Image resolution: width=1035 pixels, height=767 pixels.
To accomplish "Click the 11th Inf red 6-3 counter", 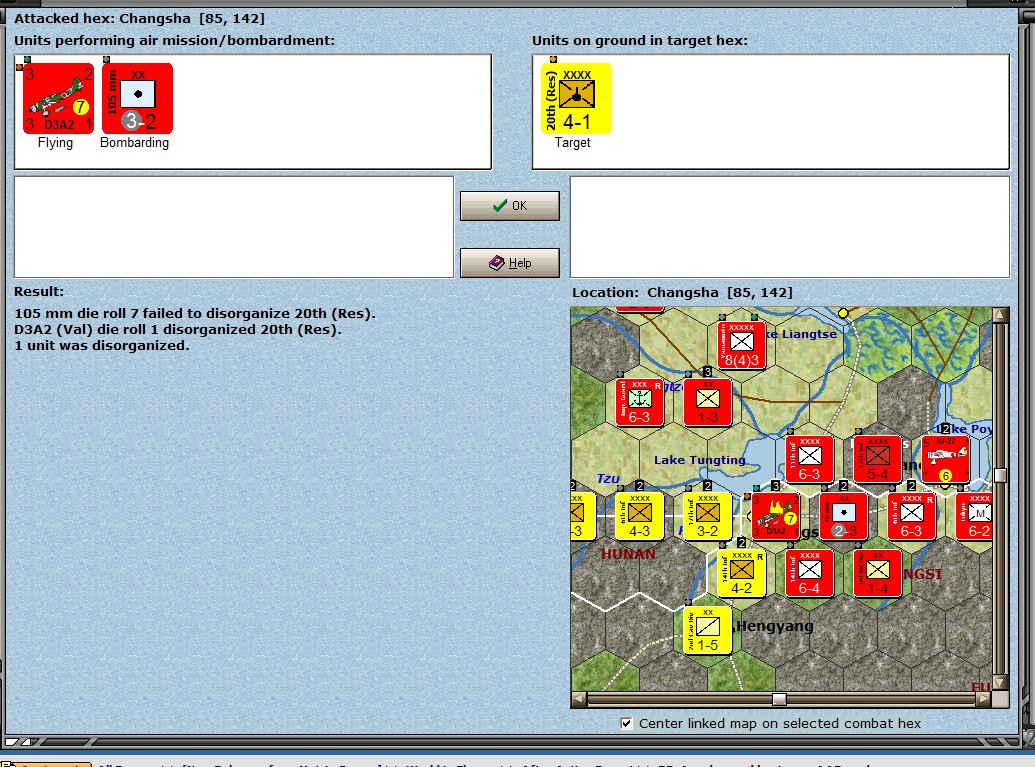I will 810,459.
